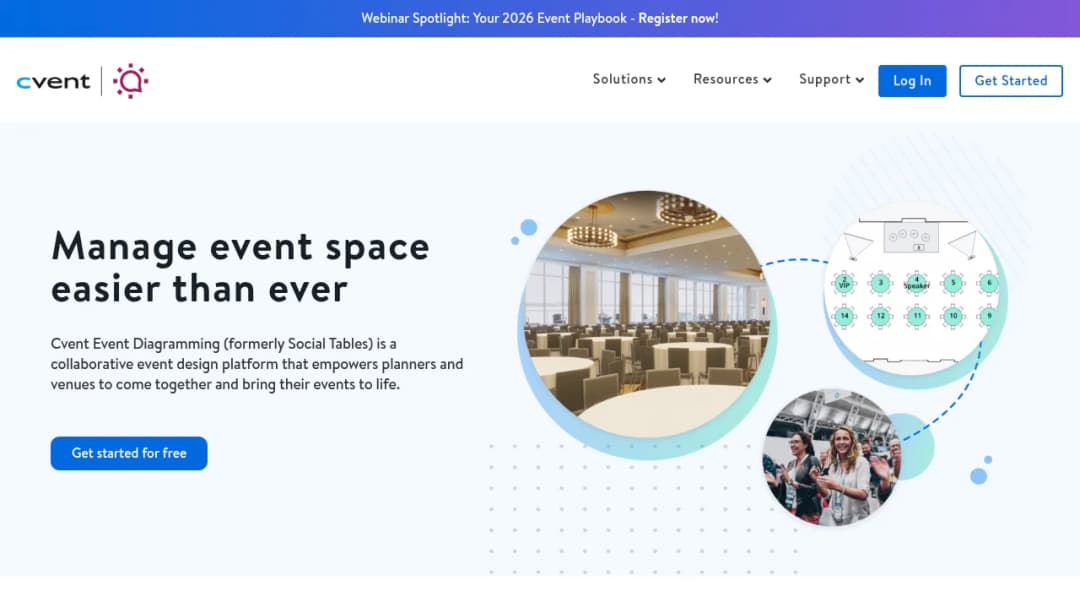The width and height of the screenshot is (1080, 608).
Task: Click the Cvent wordmark logo
Action: point(53,81)
